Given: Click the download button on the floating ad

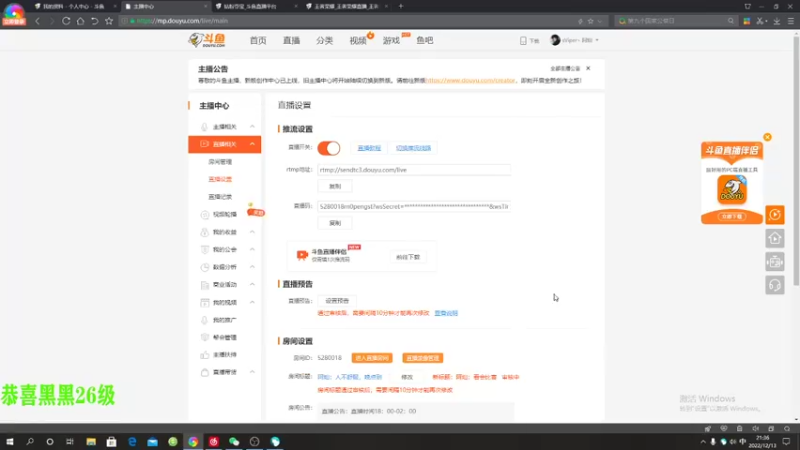Looking at the screenshot, I should [x=732, y=217].
